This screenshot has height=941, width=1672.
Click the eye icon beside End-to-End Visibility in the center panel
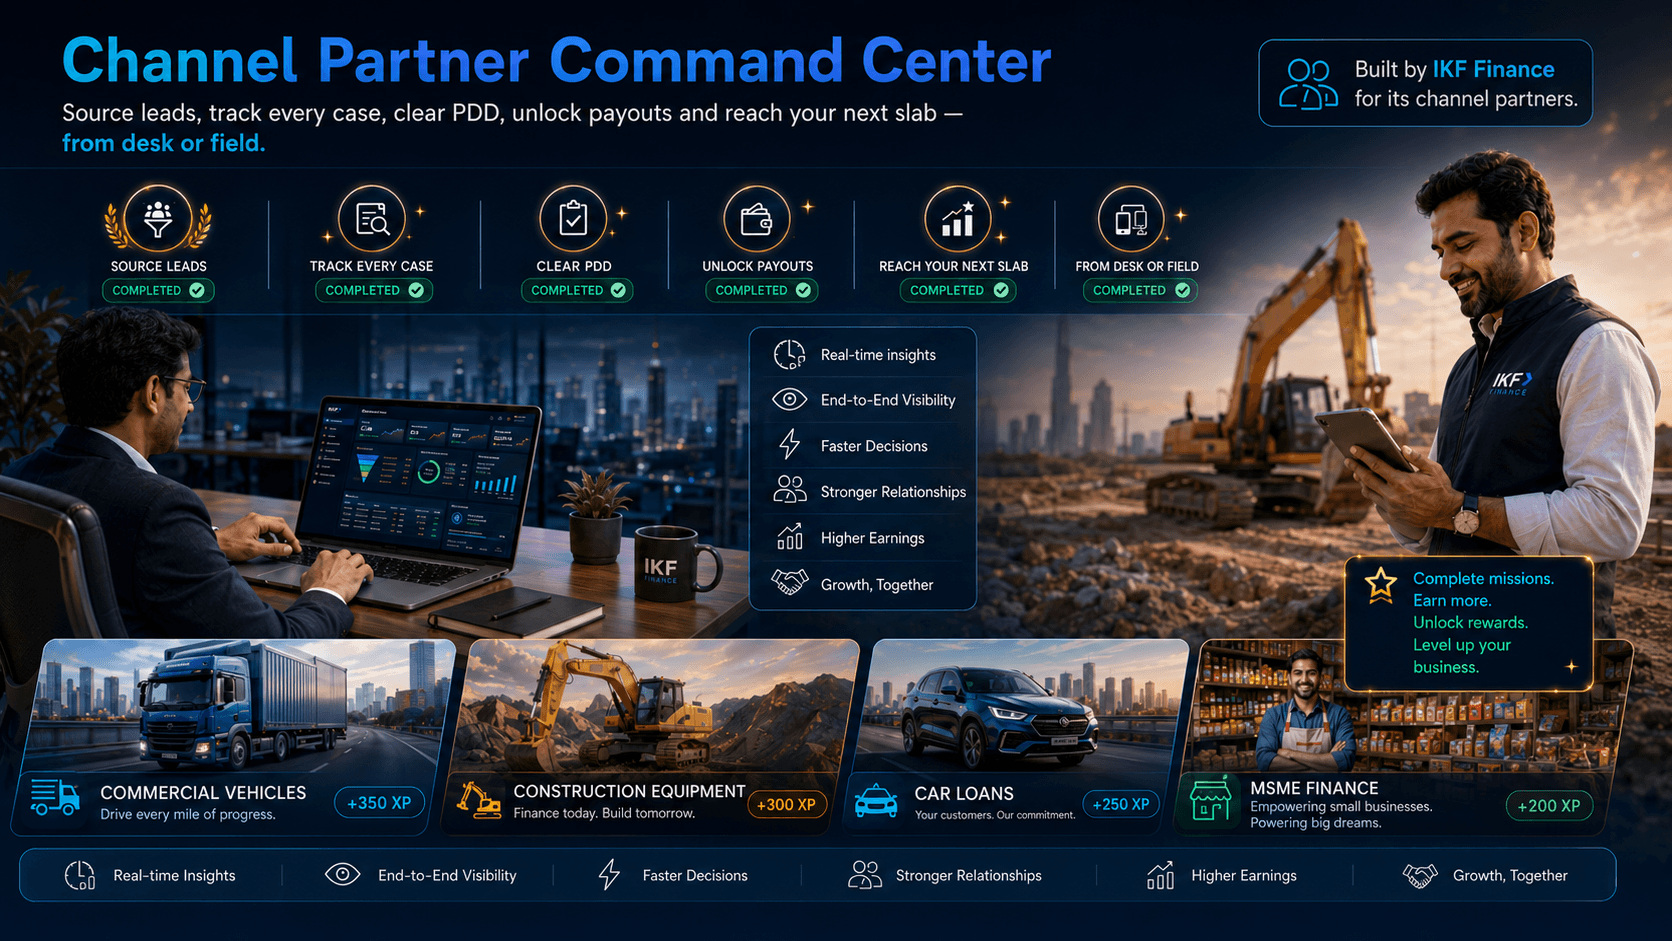(789, 400)
